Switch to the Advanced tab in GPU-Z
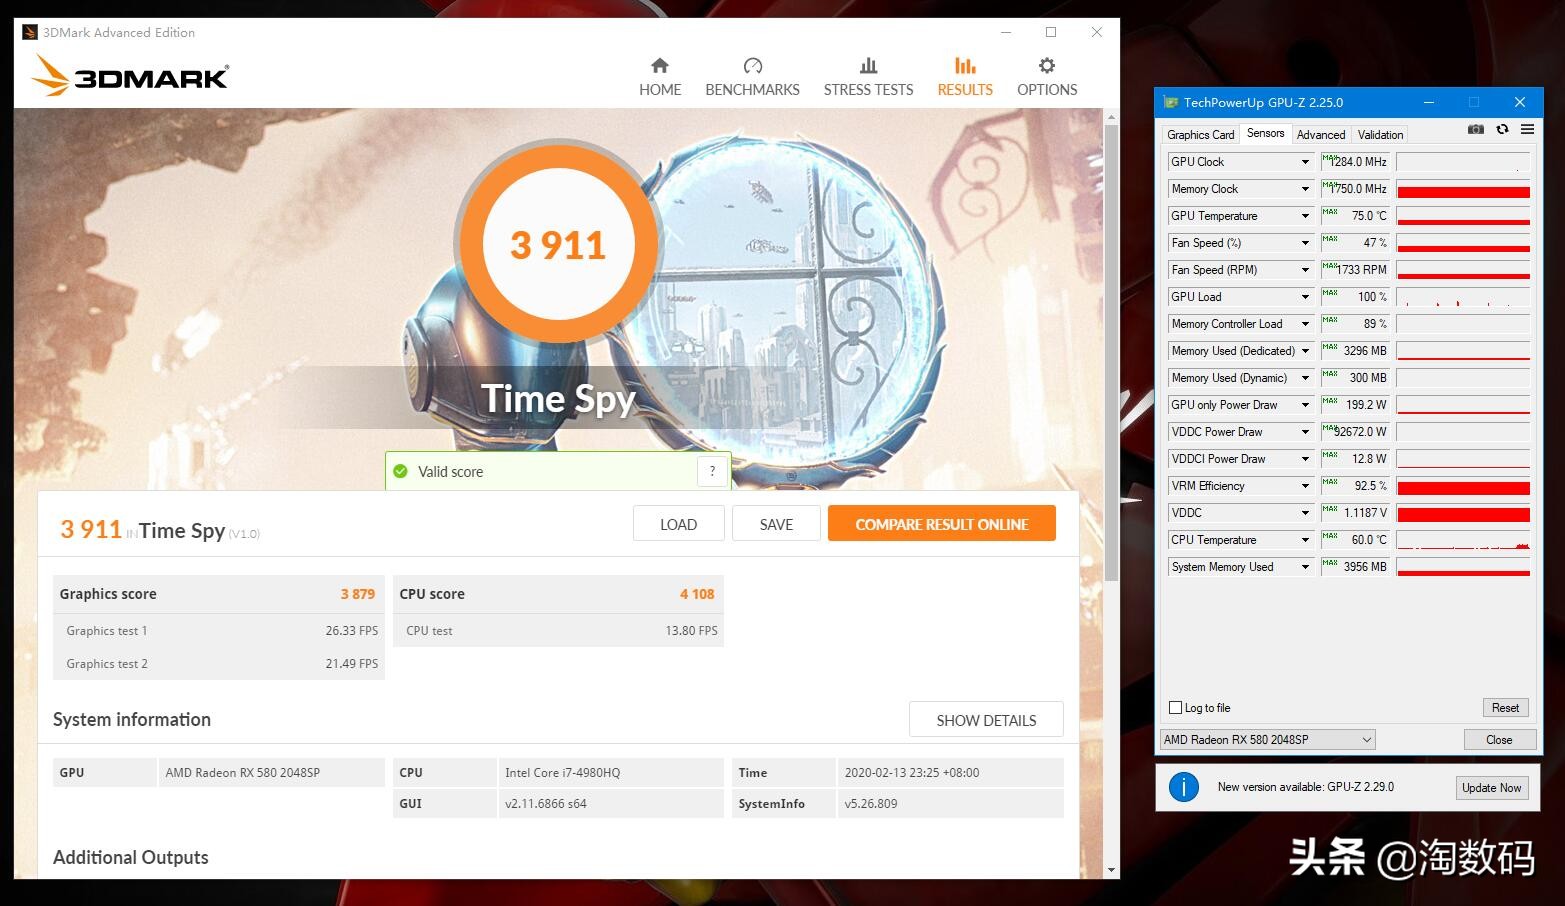This screenshot has height=906, width=1565. tap(1320, 134)
